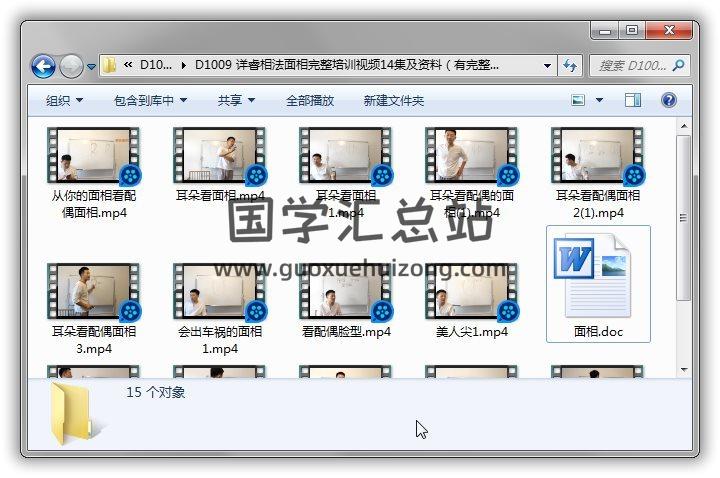Select the 看配偶脸型.mp4 video thumbnail
720x478 pixels.
point(346,292)
